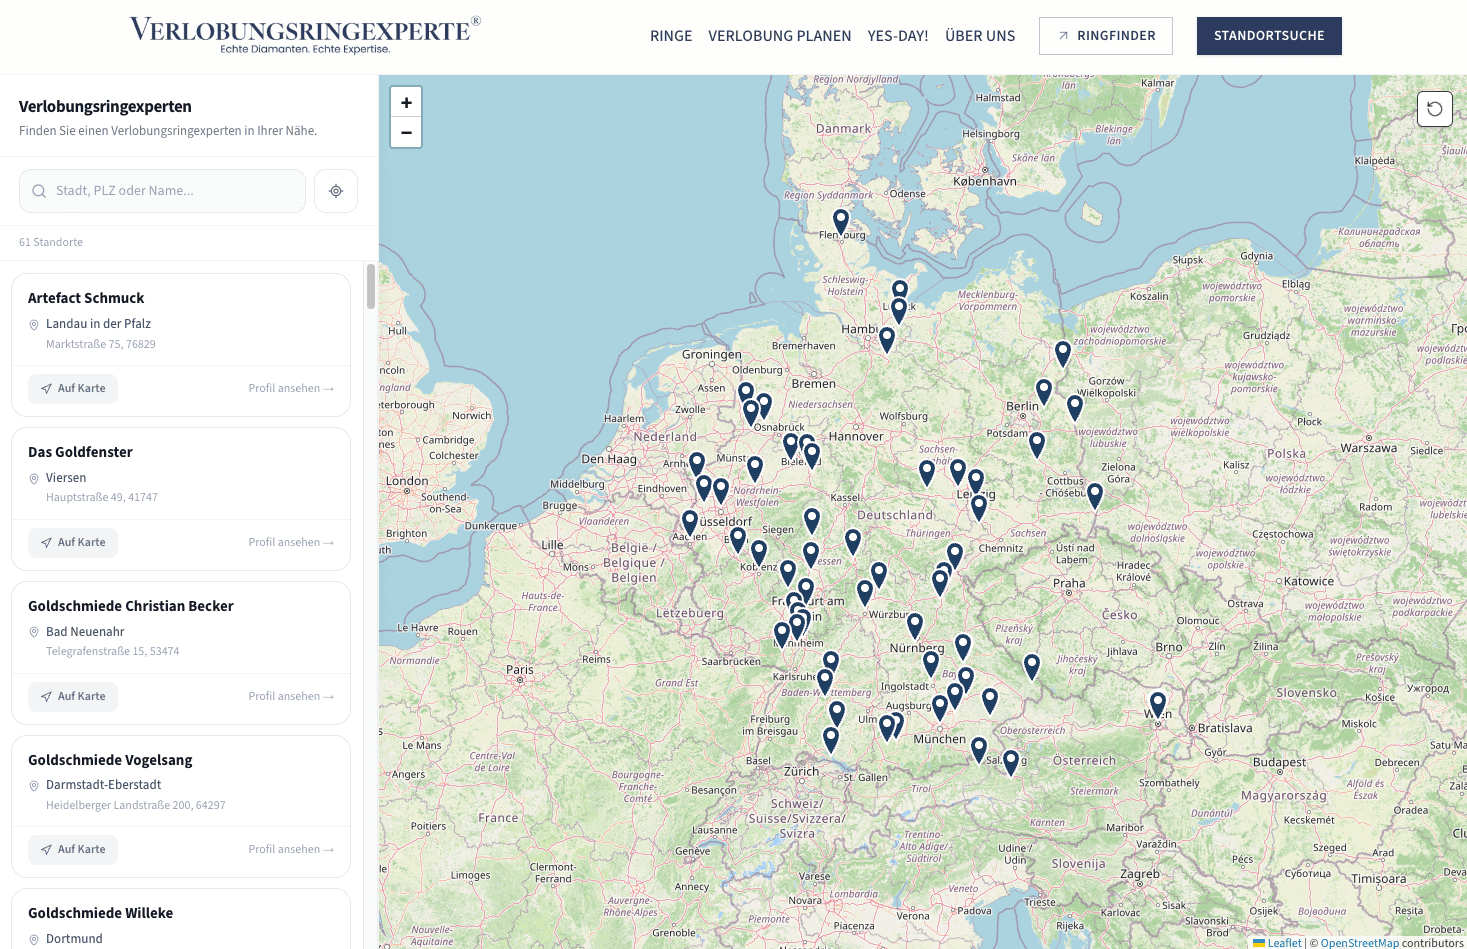This screenshot has height=949, width=1467.
Task: Zoom out on the map
Action: (406, 132)
